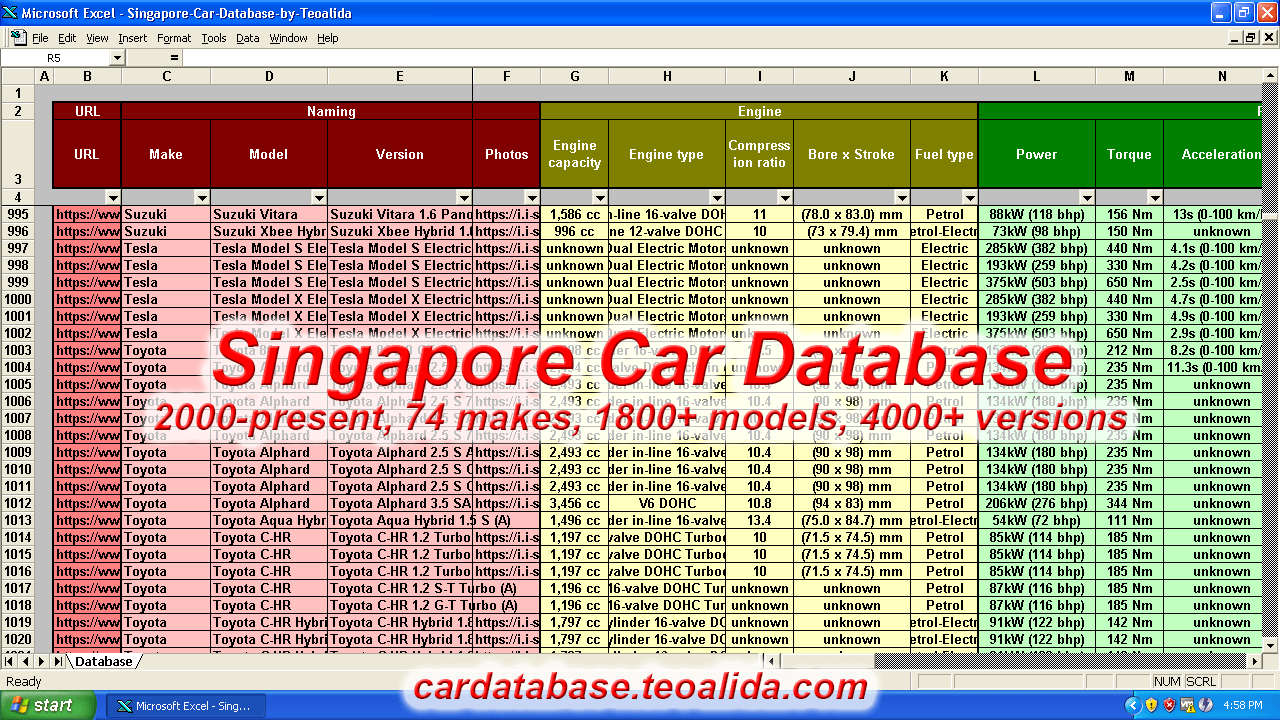Click '1,586 cc' engine capacity cell
This screenshot has width=1280, height=720.
(x=575, y=214)
